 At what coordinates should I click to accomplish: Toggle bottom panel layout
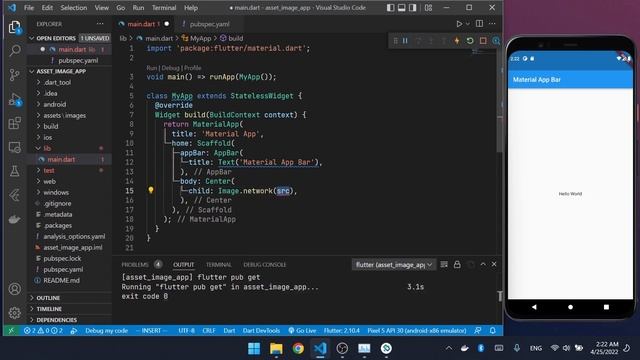pos(402,8)
